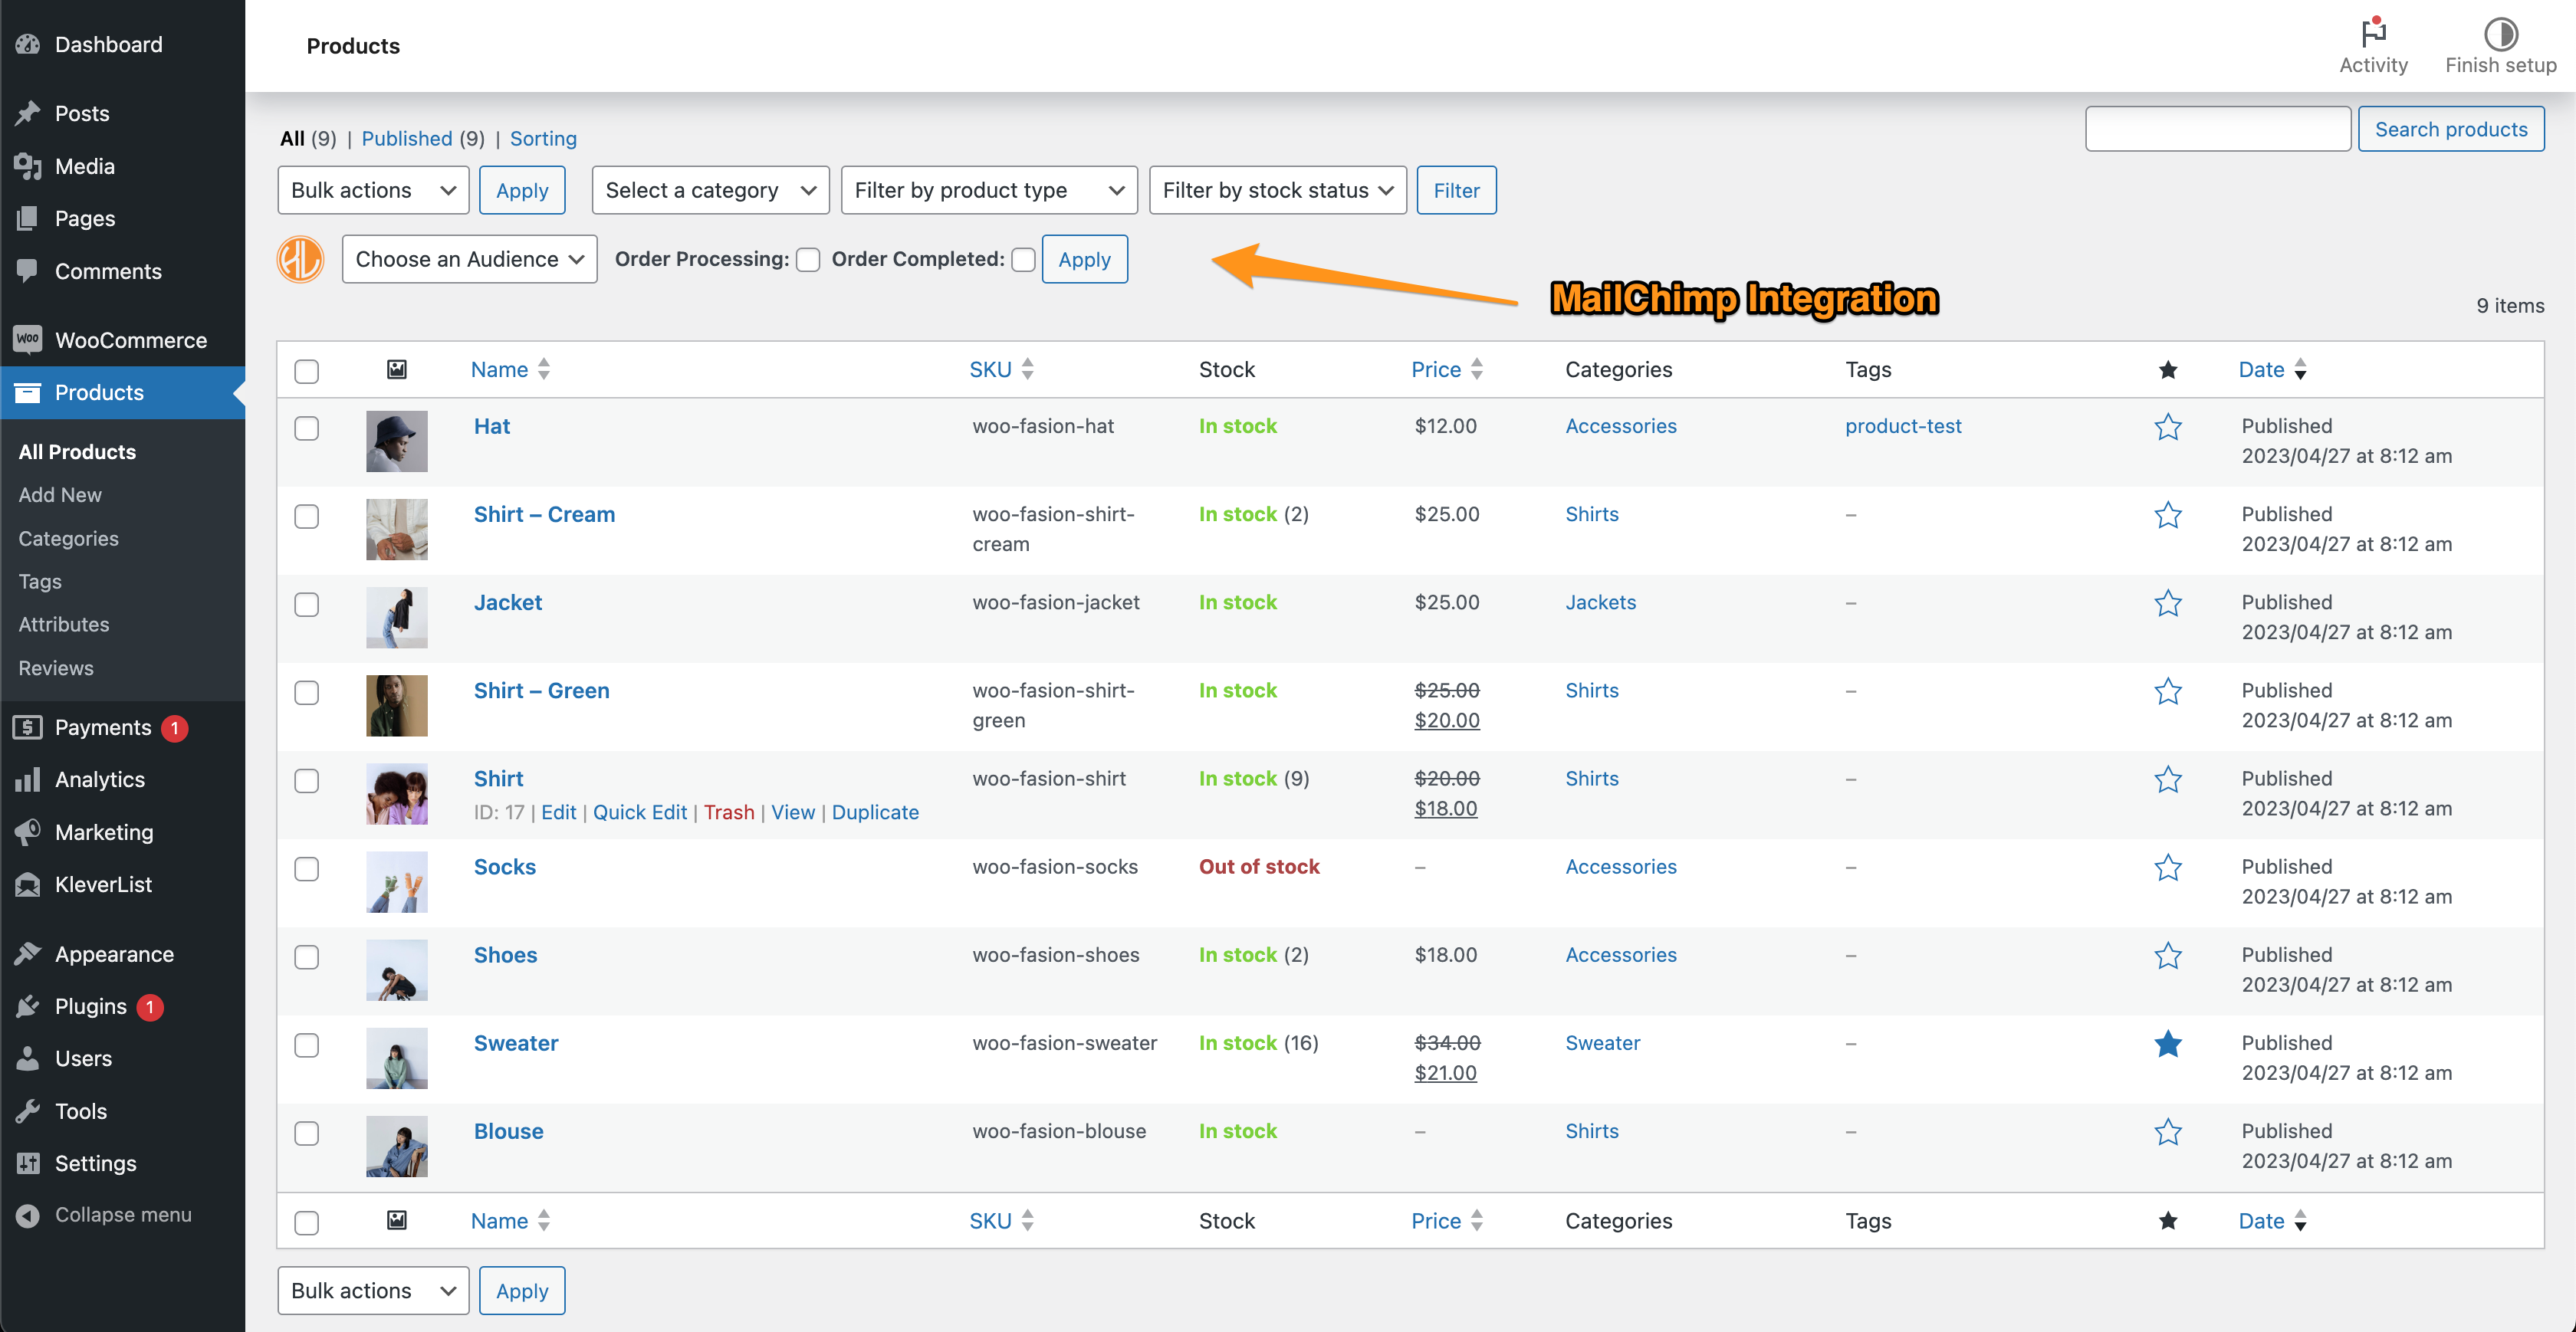Screen dimensions: 2576x1332
Task: Toggle featured star for Blouse
Action: tap(2167, 1131)
